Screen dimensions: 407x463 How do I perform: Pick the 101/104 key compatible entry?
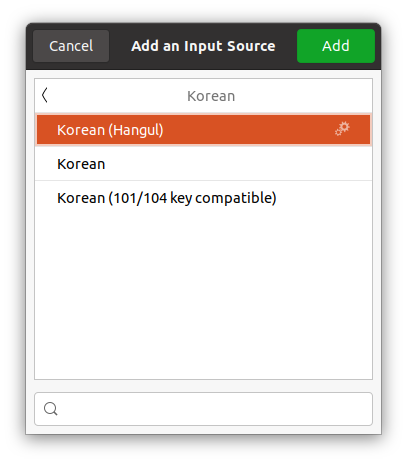(x=203, y=198)
